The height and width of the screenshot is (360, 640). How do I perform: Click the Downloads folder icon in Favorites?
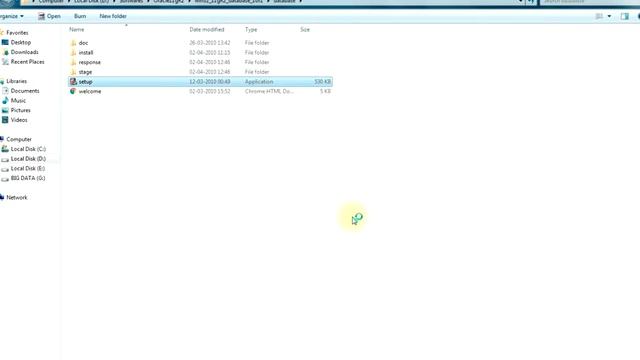click(x=5, y=52)
